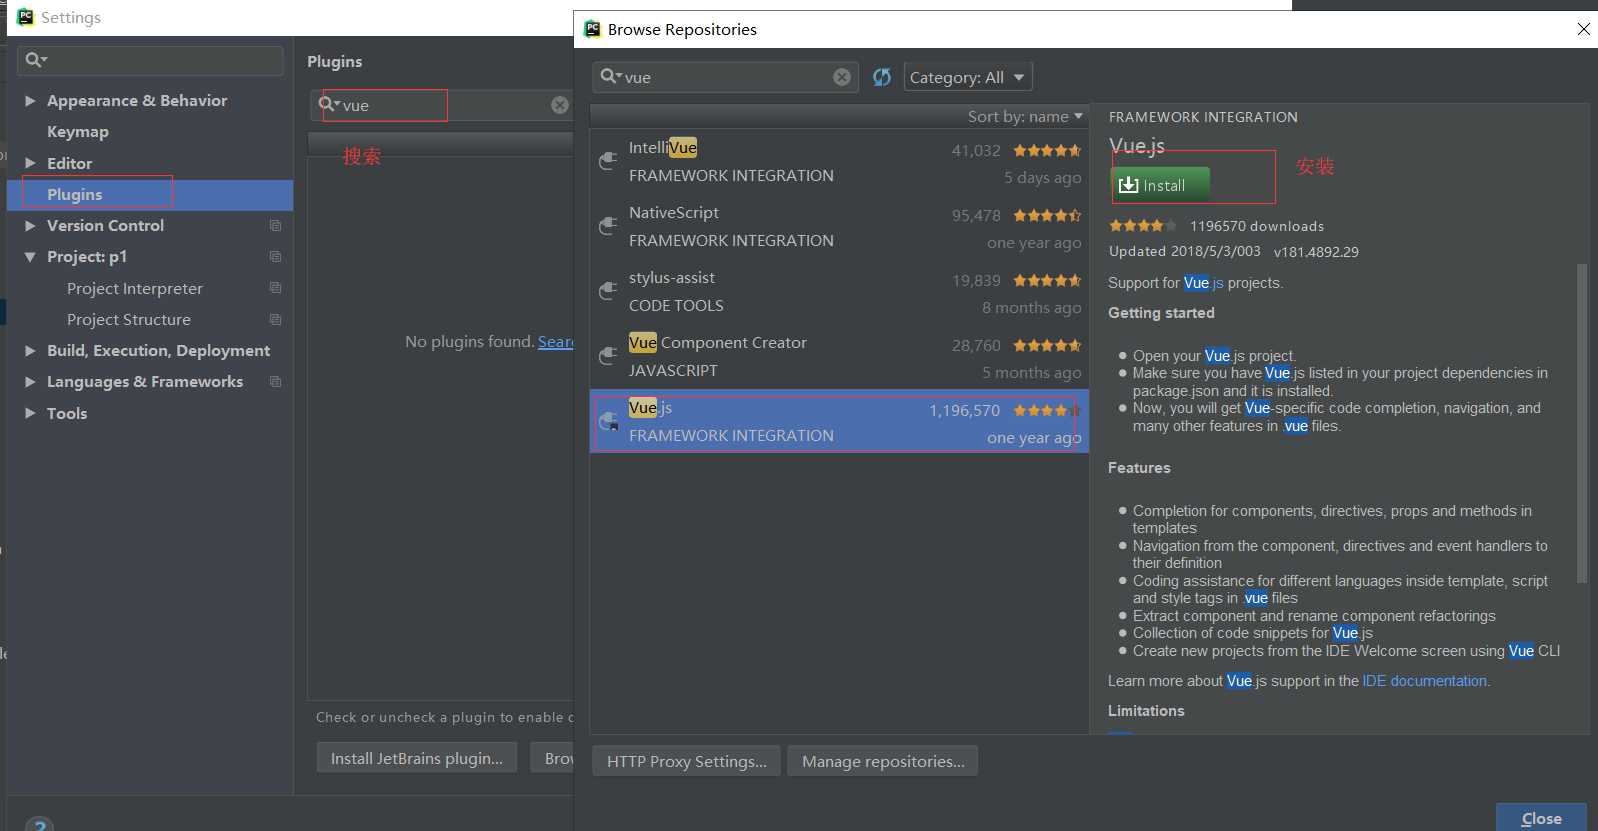The height and width of the screenshot is (831, 1598).
Task: Click the Project Structure project-level icon
Action: (275, 320)
